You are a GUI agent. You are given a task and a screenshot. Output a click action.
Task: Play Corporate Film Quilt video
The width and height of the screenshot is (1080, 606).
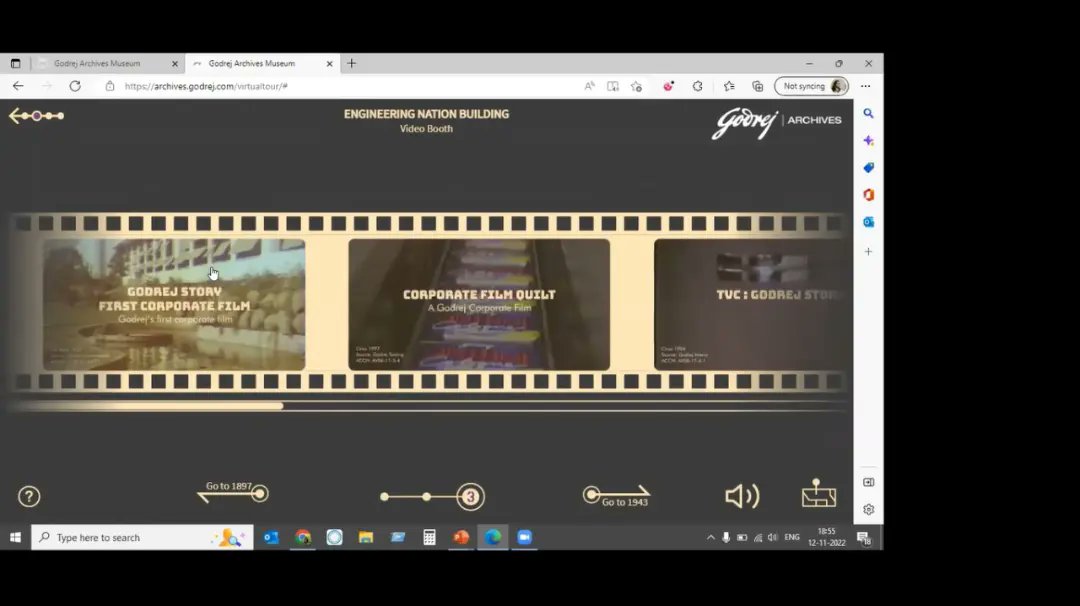click(x=479, y=304)
